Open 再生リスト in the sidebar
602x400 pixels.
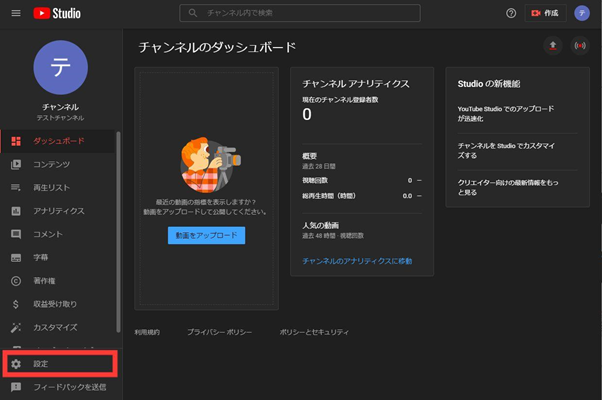click(58, 188)
